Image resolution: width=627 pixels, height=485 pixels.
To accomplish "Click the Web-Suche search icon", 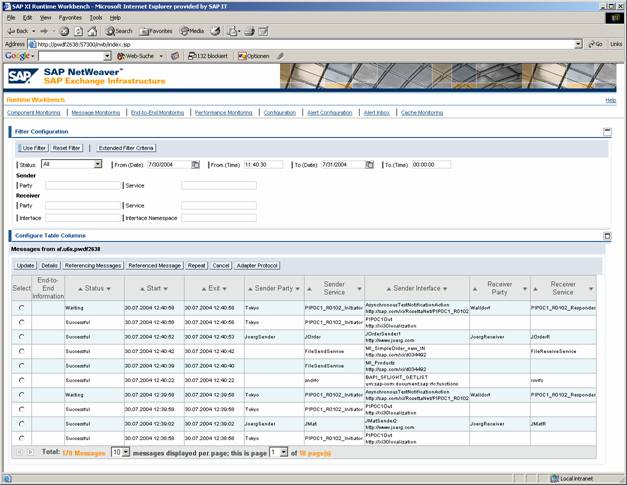I will tap(135, 56).
